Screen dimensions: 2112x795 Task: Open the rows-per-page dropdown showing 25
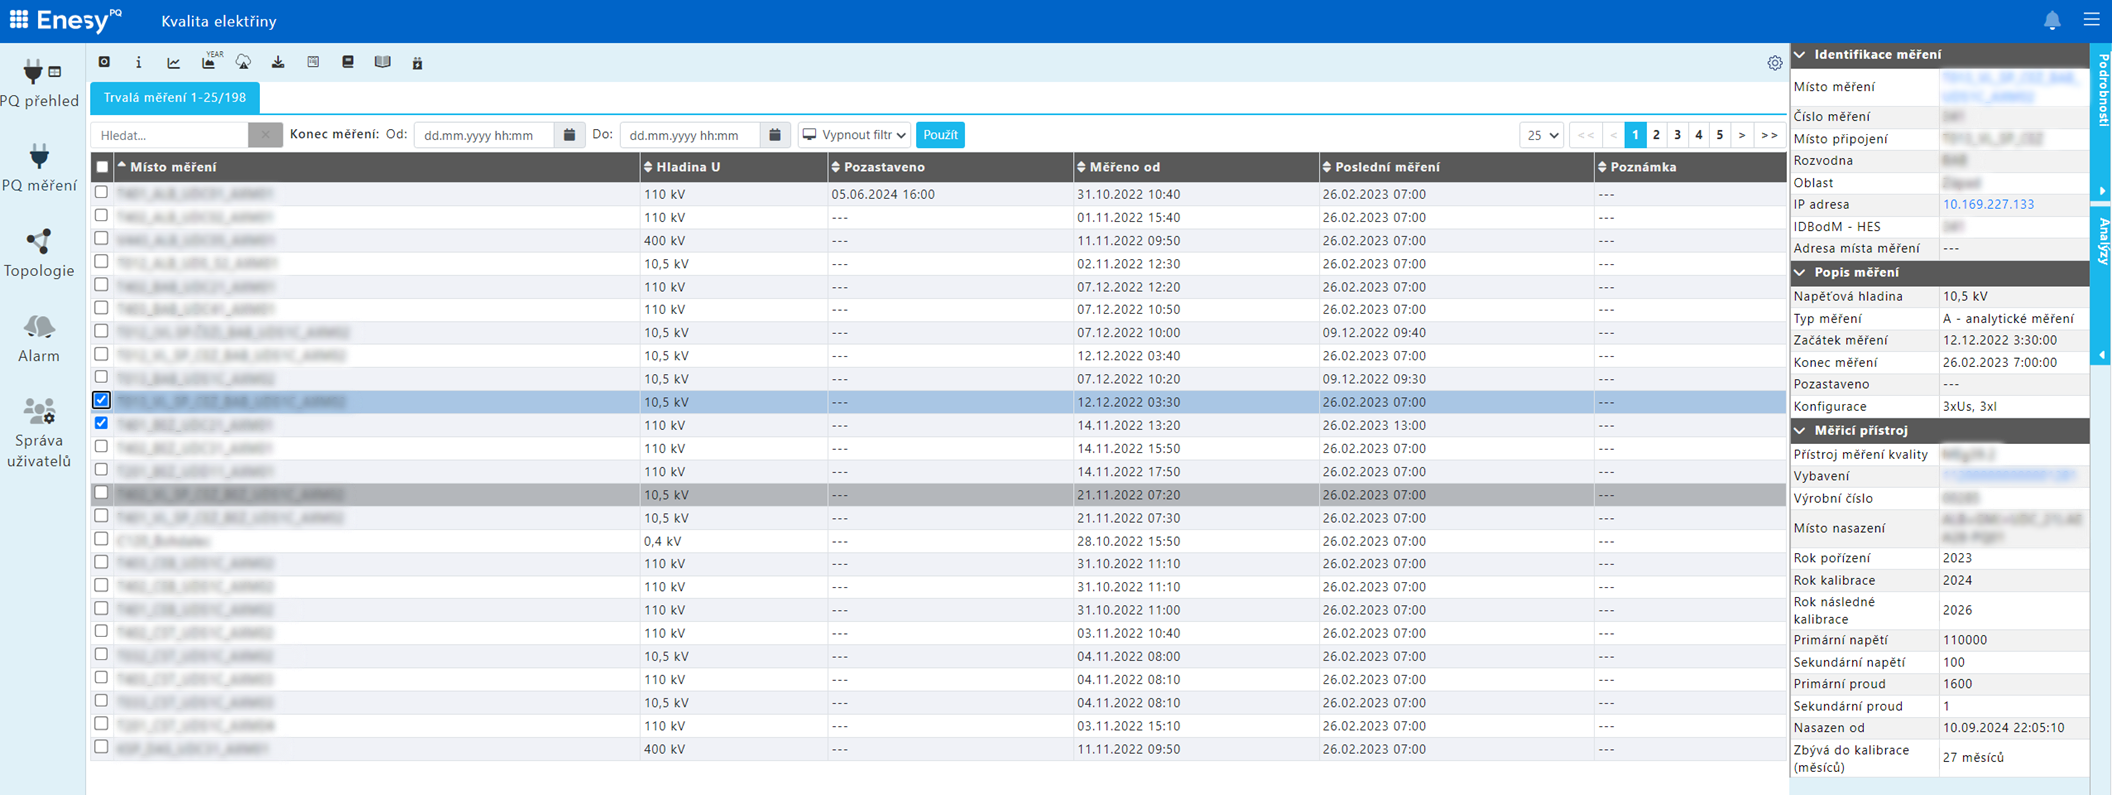(1540, 135)
